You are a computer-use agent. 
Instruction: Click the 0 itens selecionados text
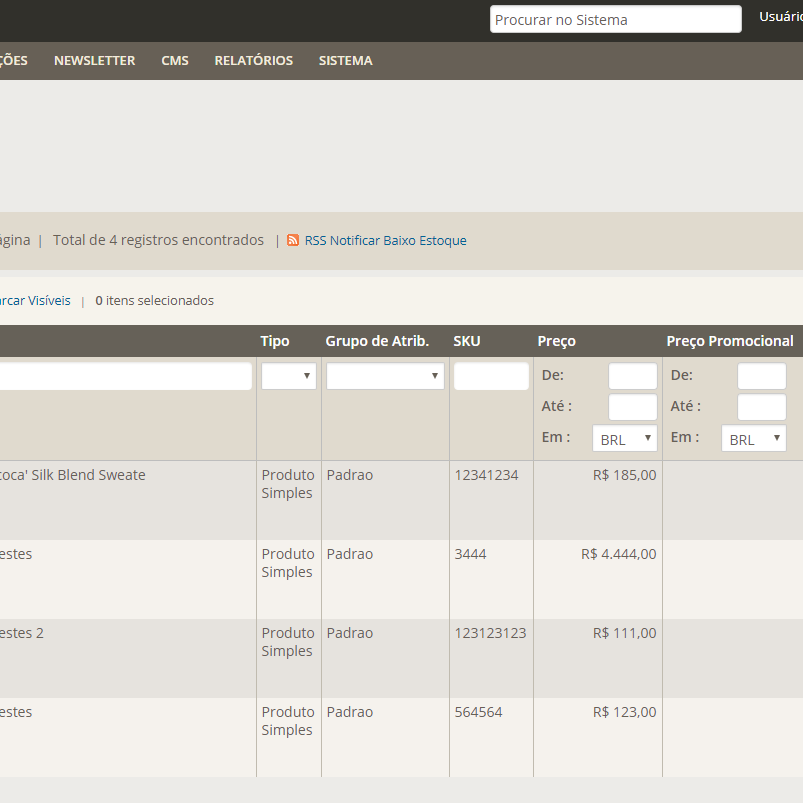[155, 301]
